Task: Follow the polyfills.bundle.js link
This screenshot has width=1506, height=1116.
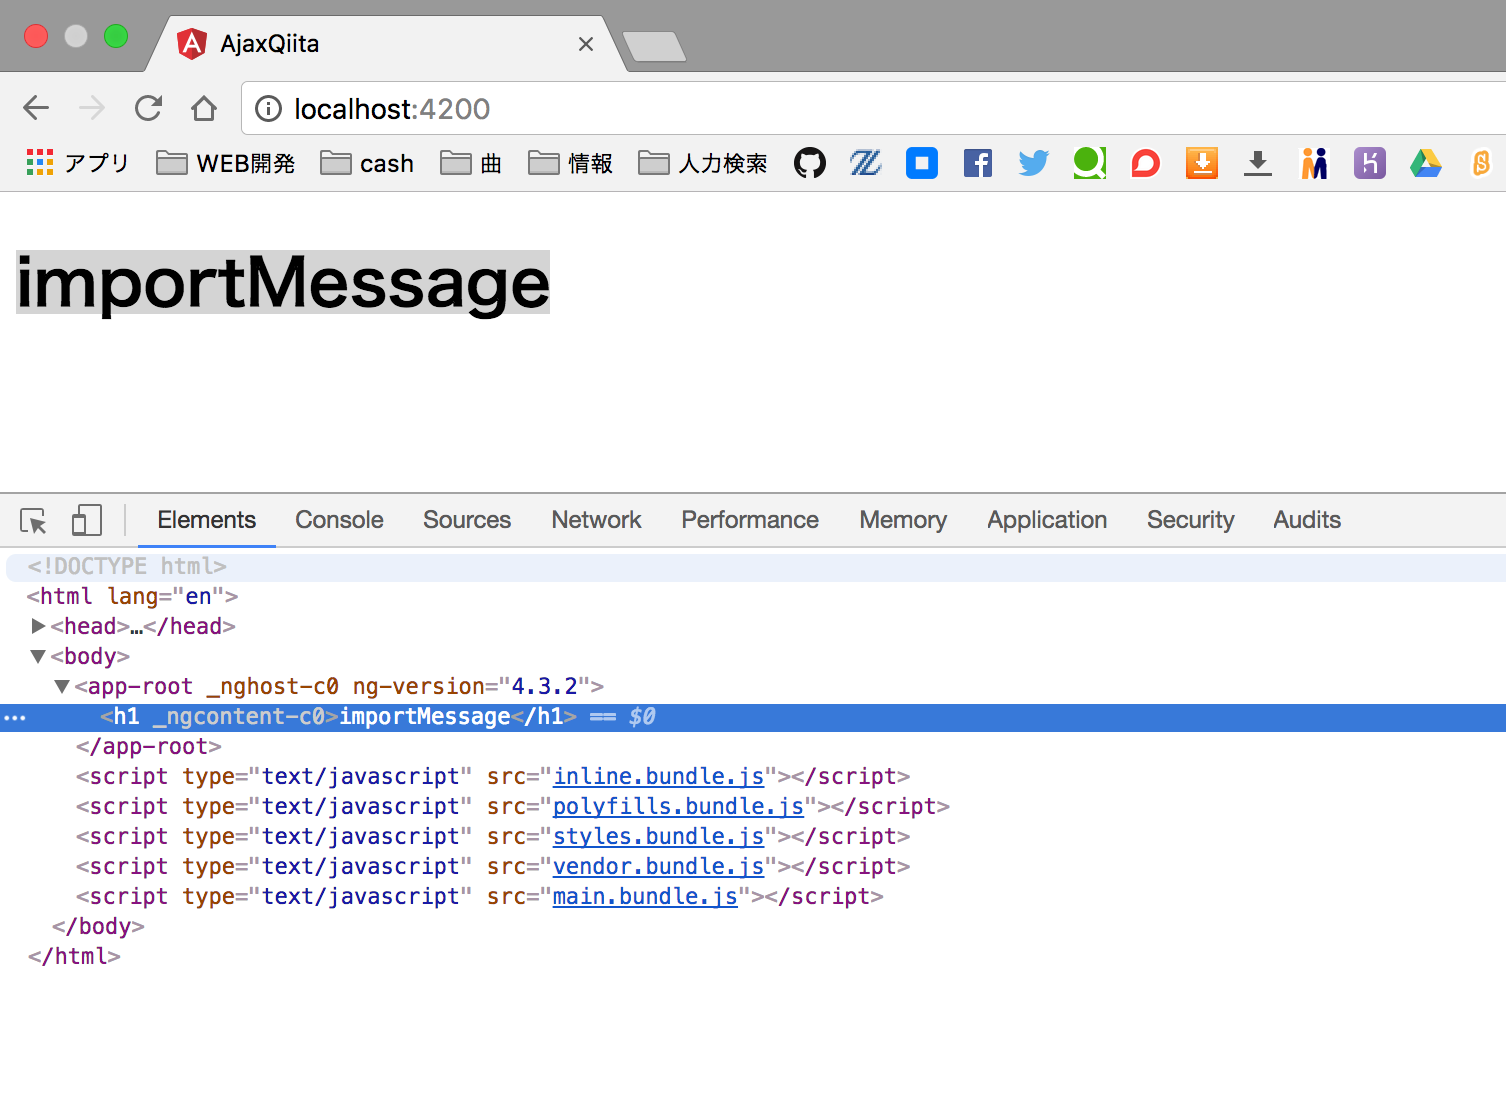Action: (678, 806)
